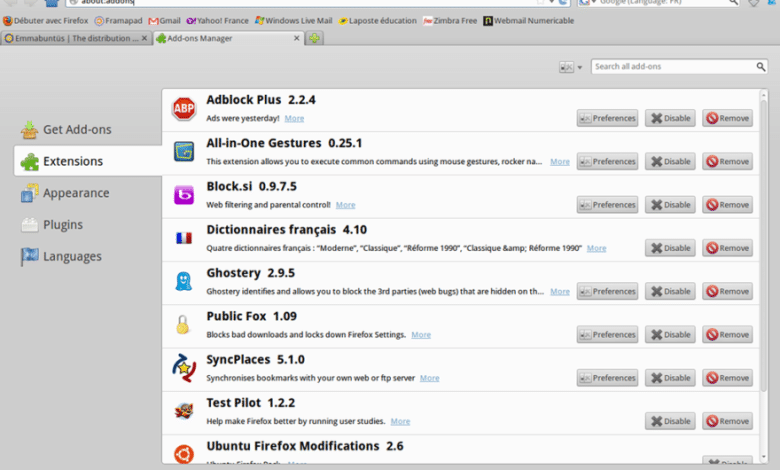Click the Public Fox padlock icon
The height and width of the screenshot is (470, 780).
pyautogui.click(x=183, y=325)
